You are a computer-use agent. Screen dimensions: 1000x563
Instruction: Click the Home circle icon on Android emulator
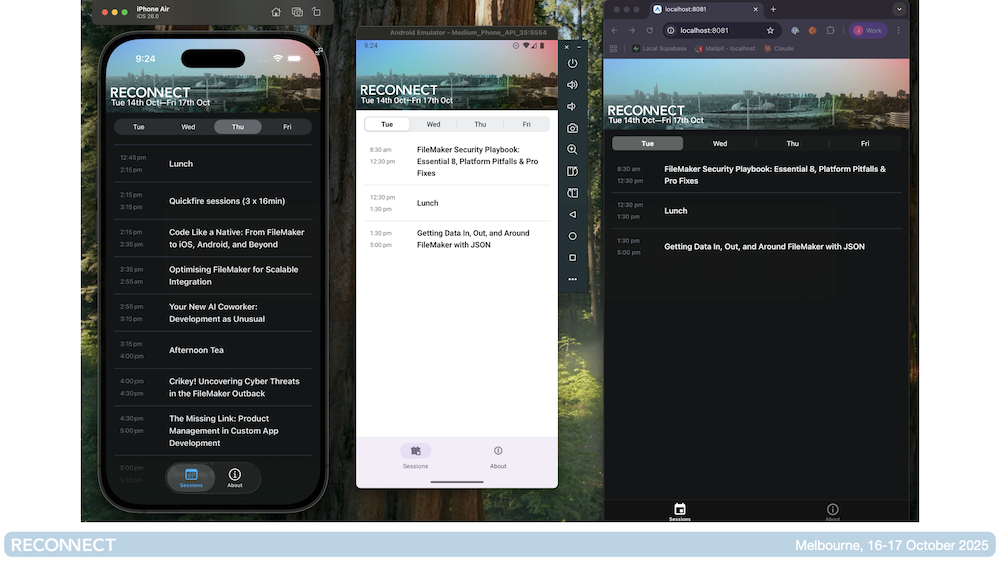click(572, 236)
